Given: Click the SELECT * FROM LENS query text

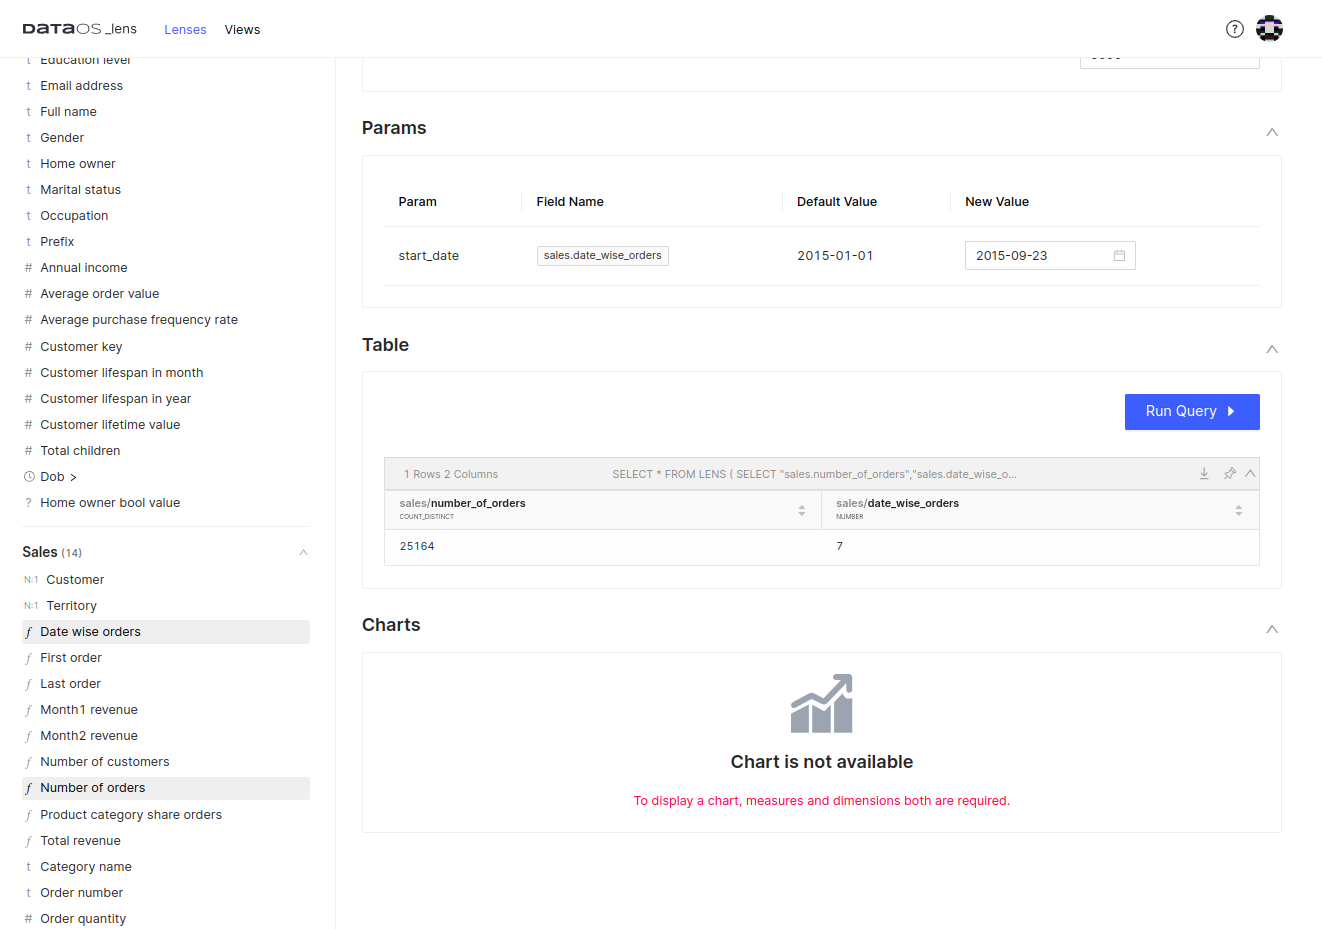Looking at the screenshot, I should tap(814, 474).
